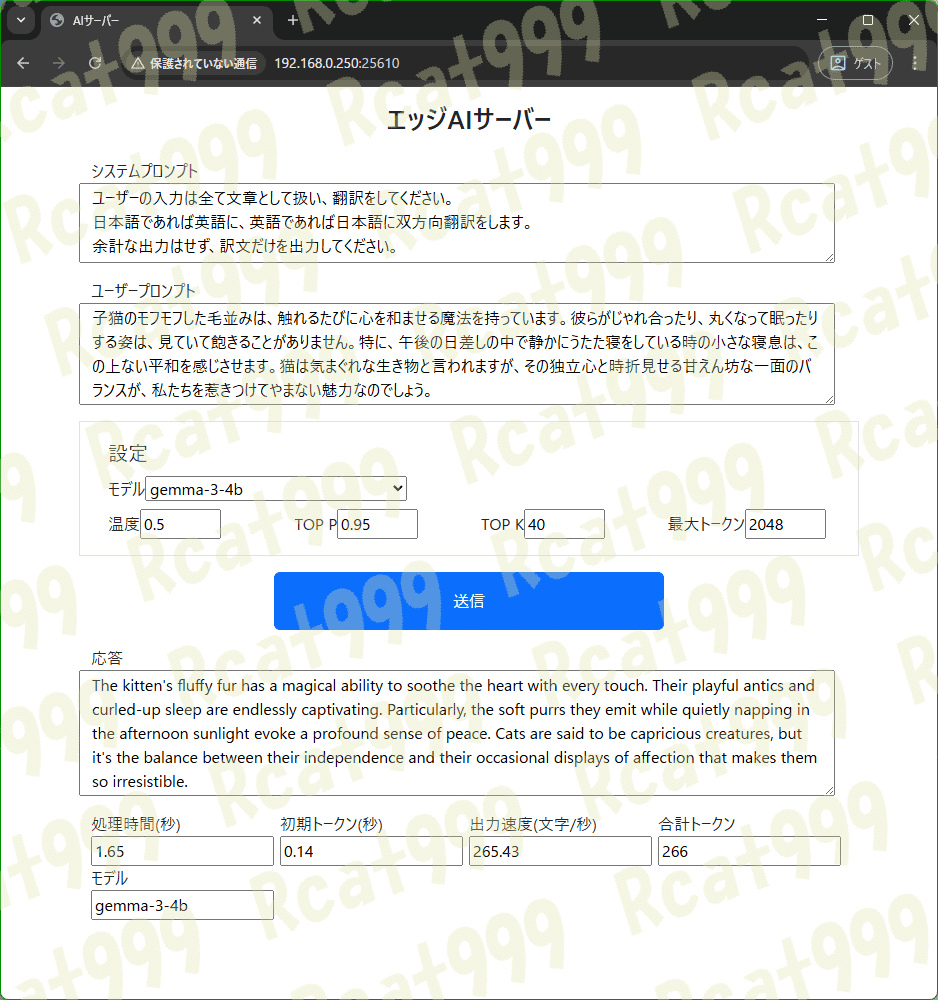Open the モデル selection dropdown
This screenshot has height=1000, width=938.
pos(276,488)
